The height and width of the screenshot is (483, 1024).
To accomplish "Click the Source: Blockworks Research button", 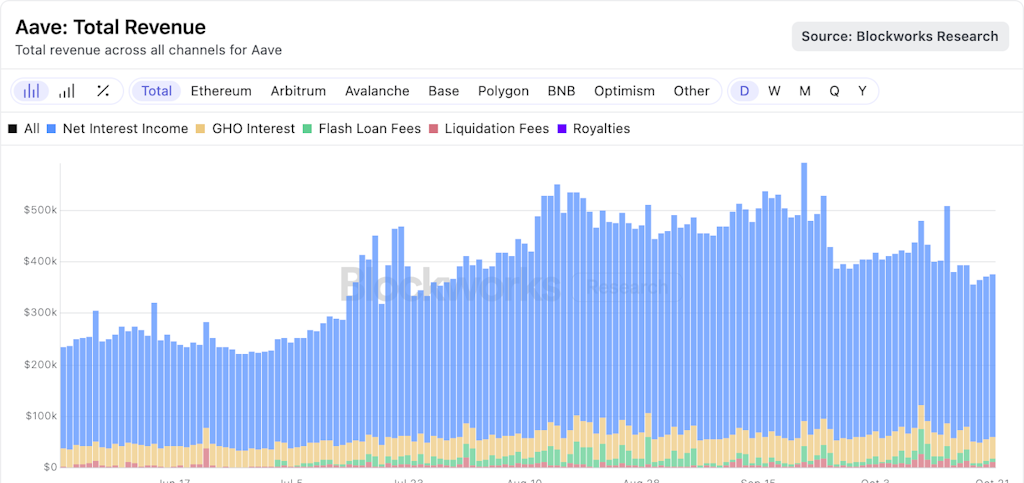I will (900, 37).
